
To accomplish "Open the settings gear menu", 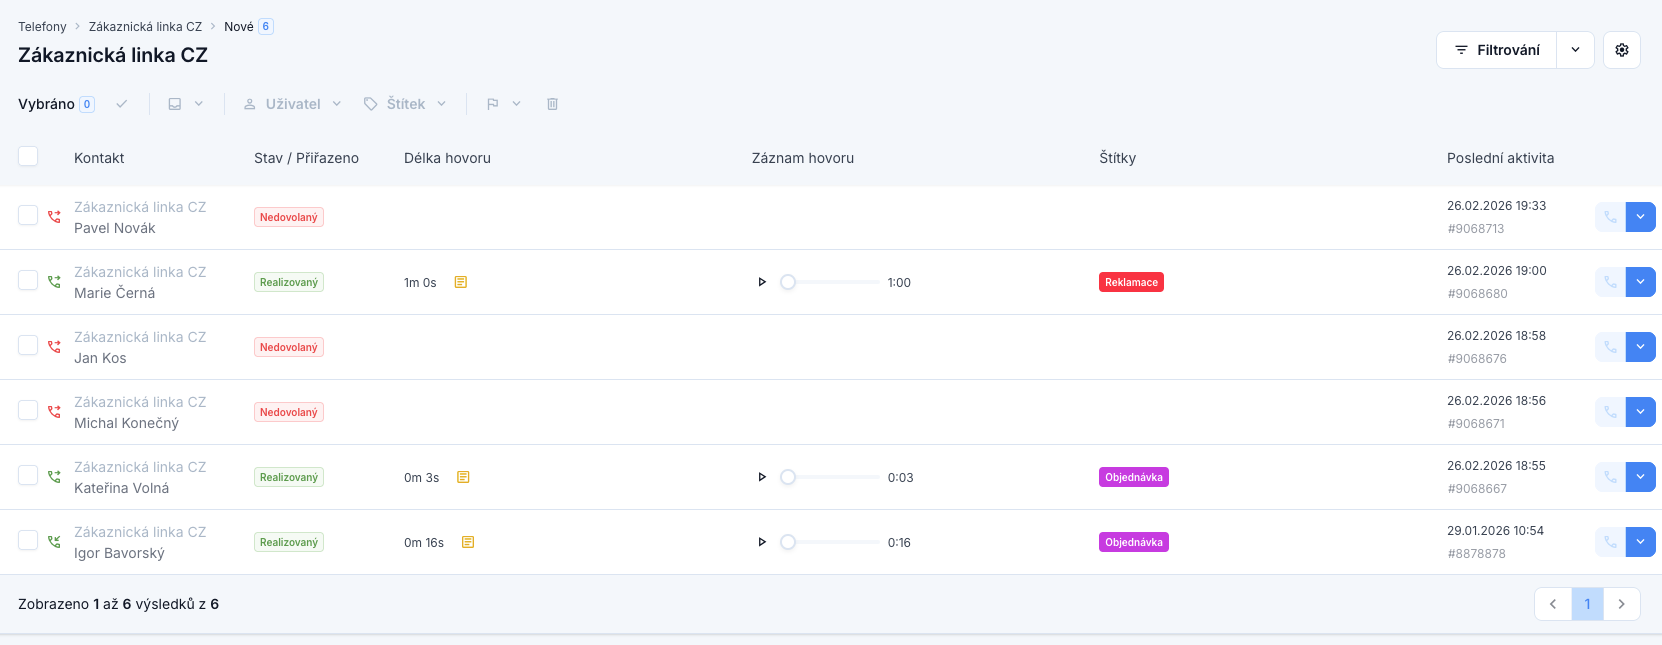I will coord(1622,50).
